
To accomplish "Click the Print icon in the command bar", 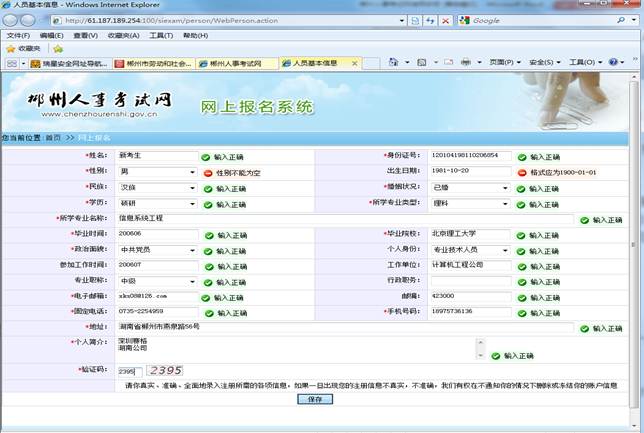I will click(x=466, y=62).
